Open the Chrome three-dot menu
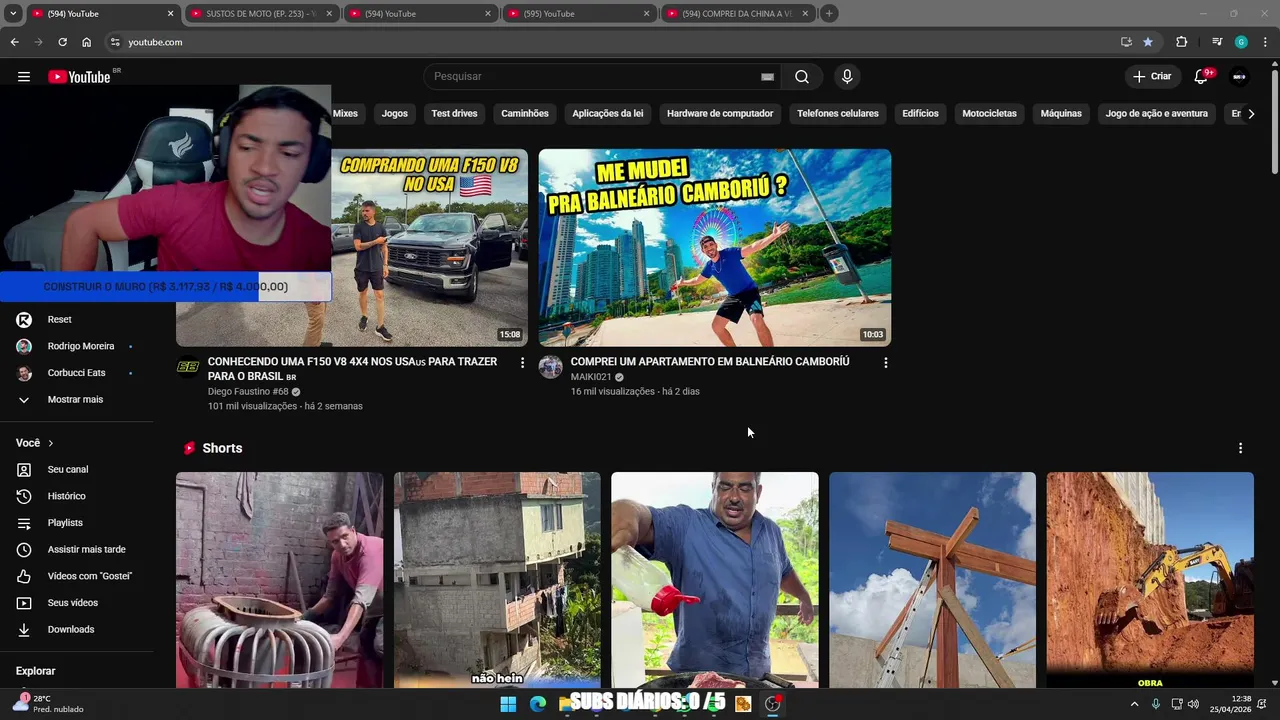 (x=1266, y=42)
